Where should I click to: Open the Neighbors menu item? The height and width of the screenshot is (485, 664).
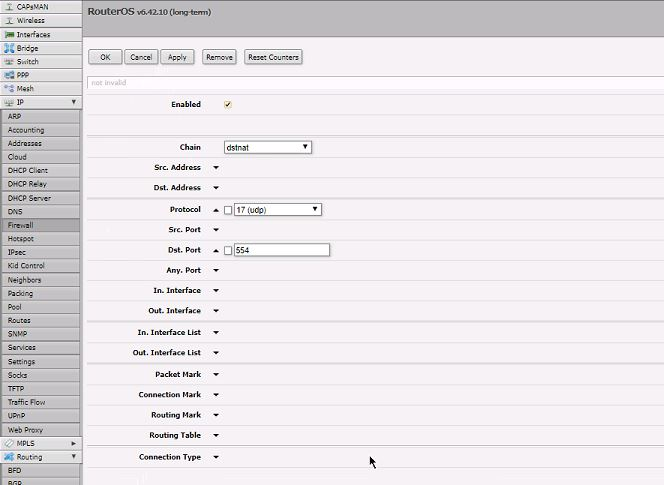click(x=41, y=280)
